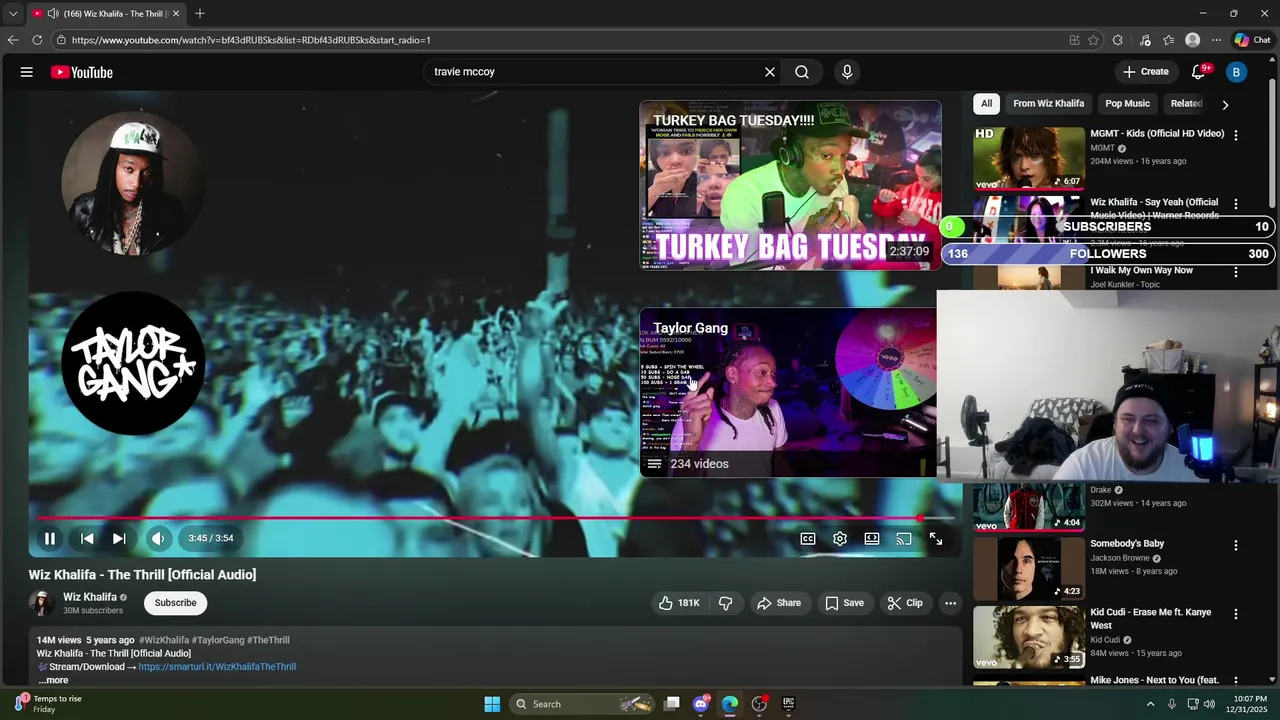Skip to the previous video
Image resolution: width=1280 pixels, height=720 pixels.
[x=87, y=538]
